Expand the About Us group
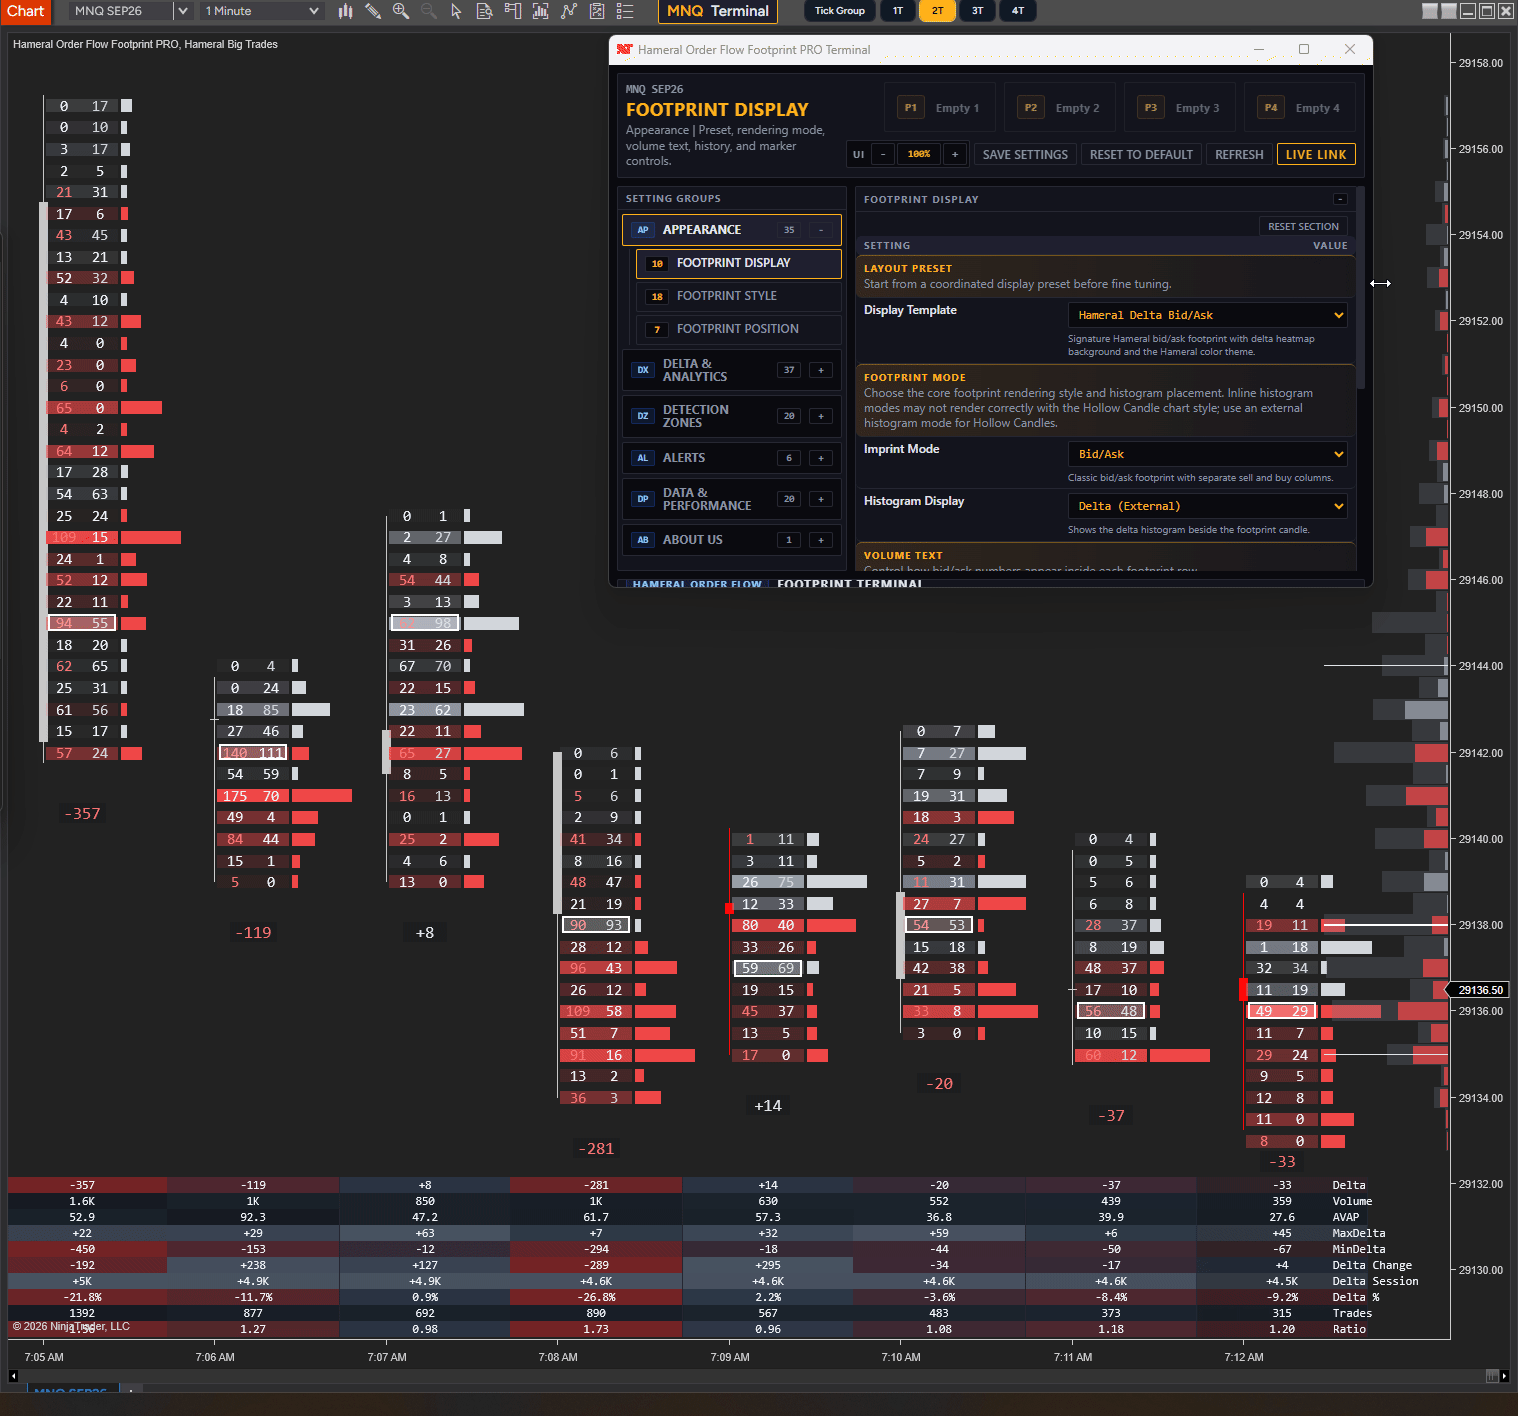Viewport: 1518px width, 1416px height. [821, 540]
